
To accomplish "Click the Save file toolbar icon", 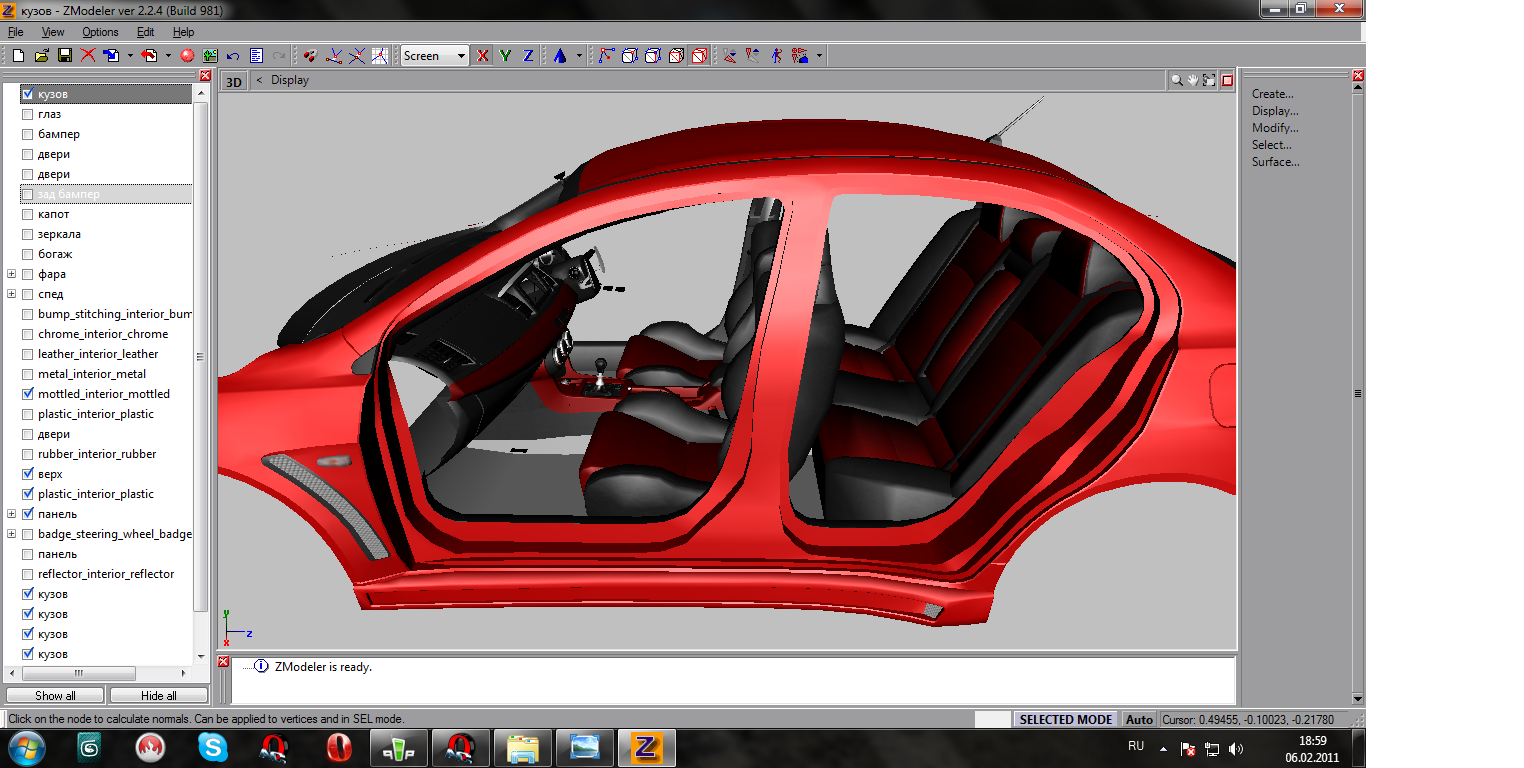I will 64,56.
